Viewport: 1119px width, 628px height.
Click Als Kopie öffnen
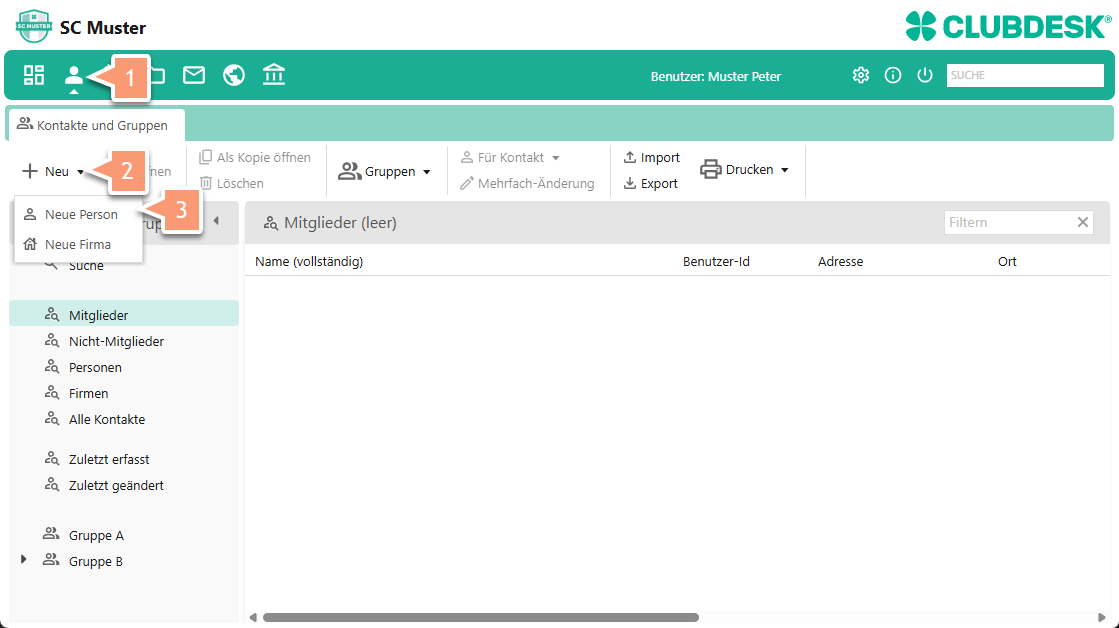(255, 157)
